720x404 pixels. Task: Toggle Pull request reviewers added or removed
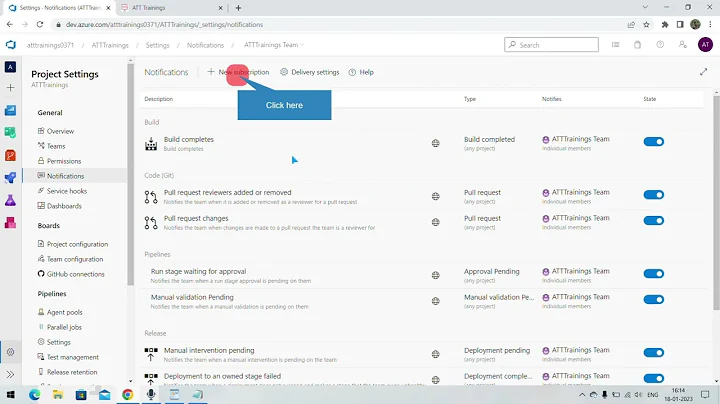pyautogui.click(x=653, y=195)
